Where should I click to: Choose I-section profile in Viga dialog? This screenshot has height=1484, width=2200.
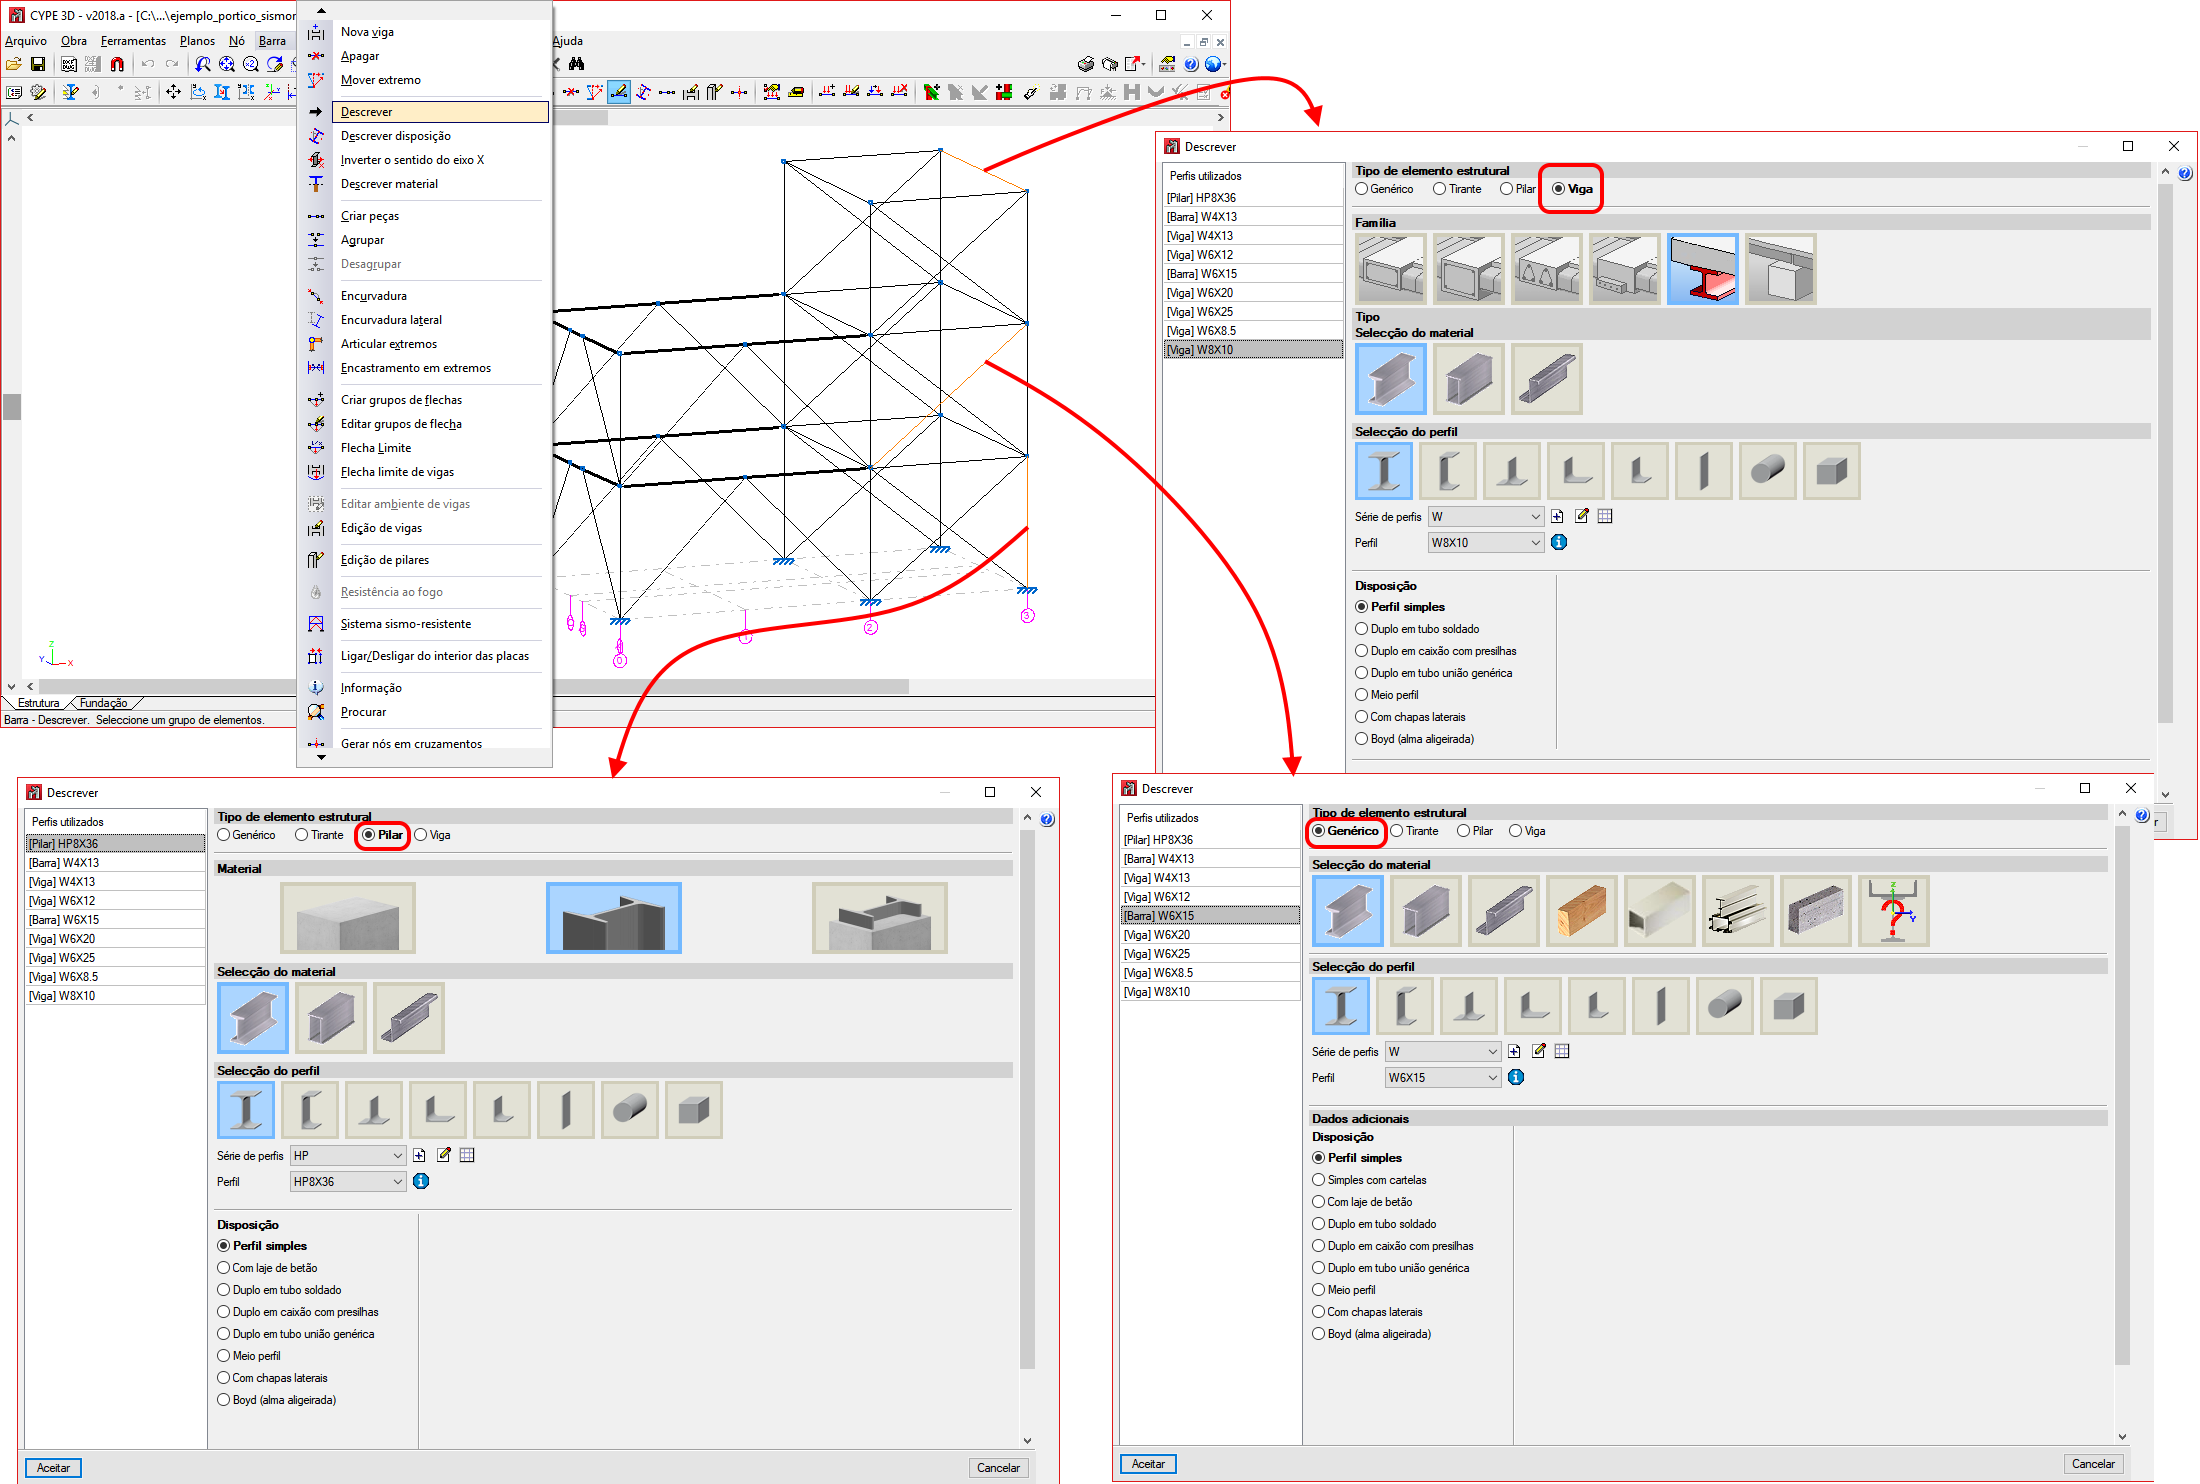(x=1383, y=471)
